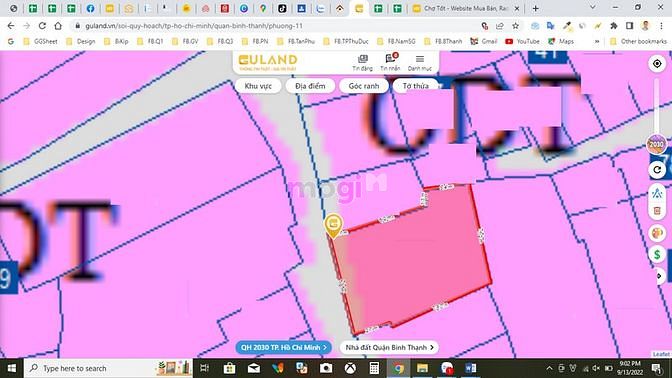Open the orange people icon on map sidebar
The image size is (672, 378).
pyautogui.click(x=657, y=233)
